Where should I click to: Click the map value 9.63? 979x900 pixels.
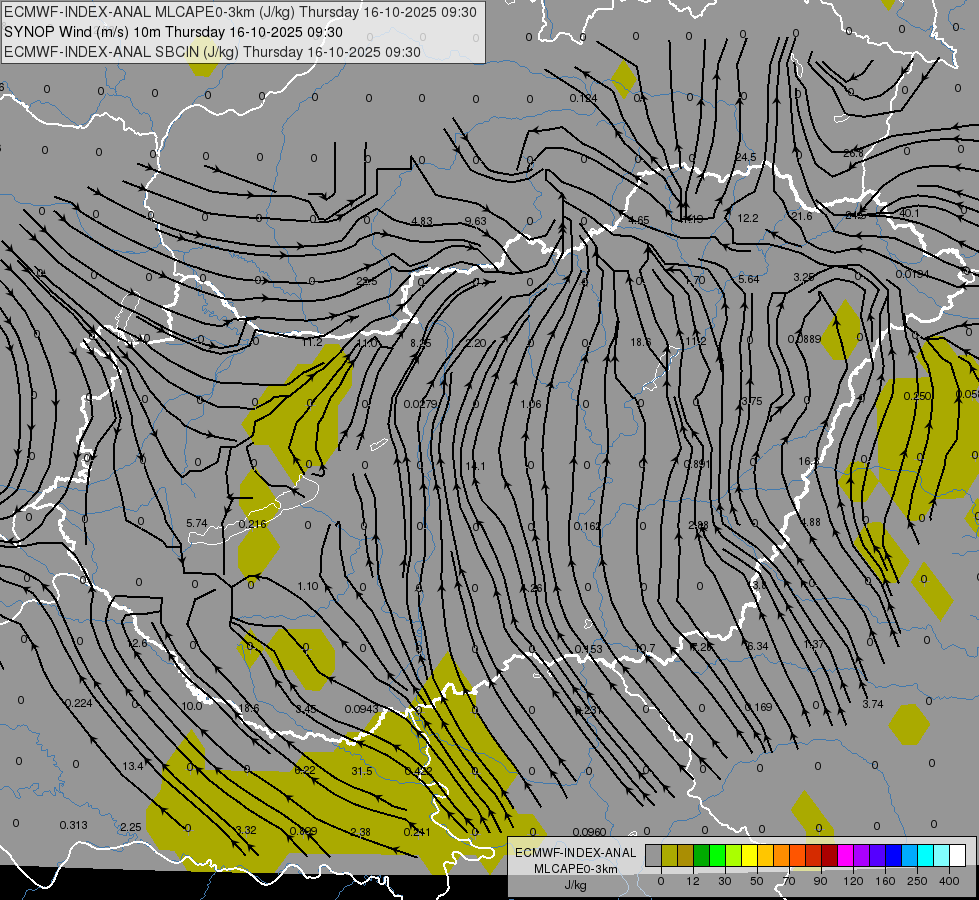(476, 221)
